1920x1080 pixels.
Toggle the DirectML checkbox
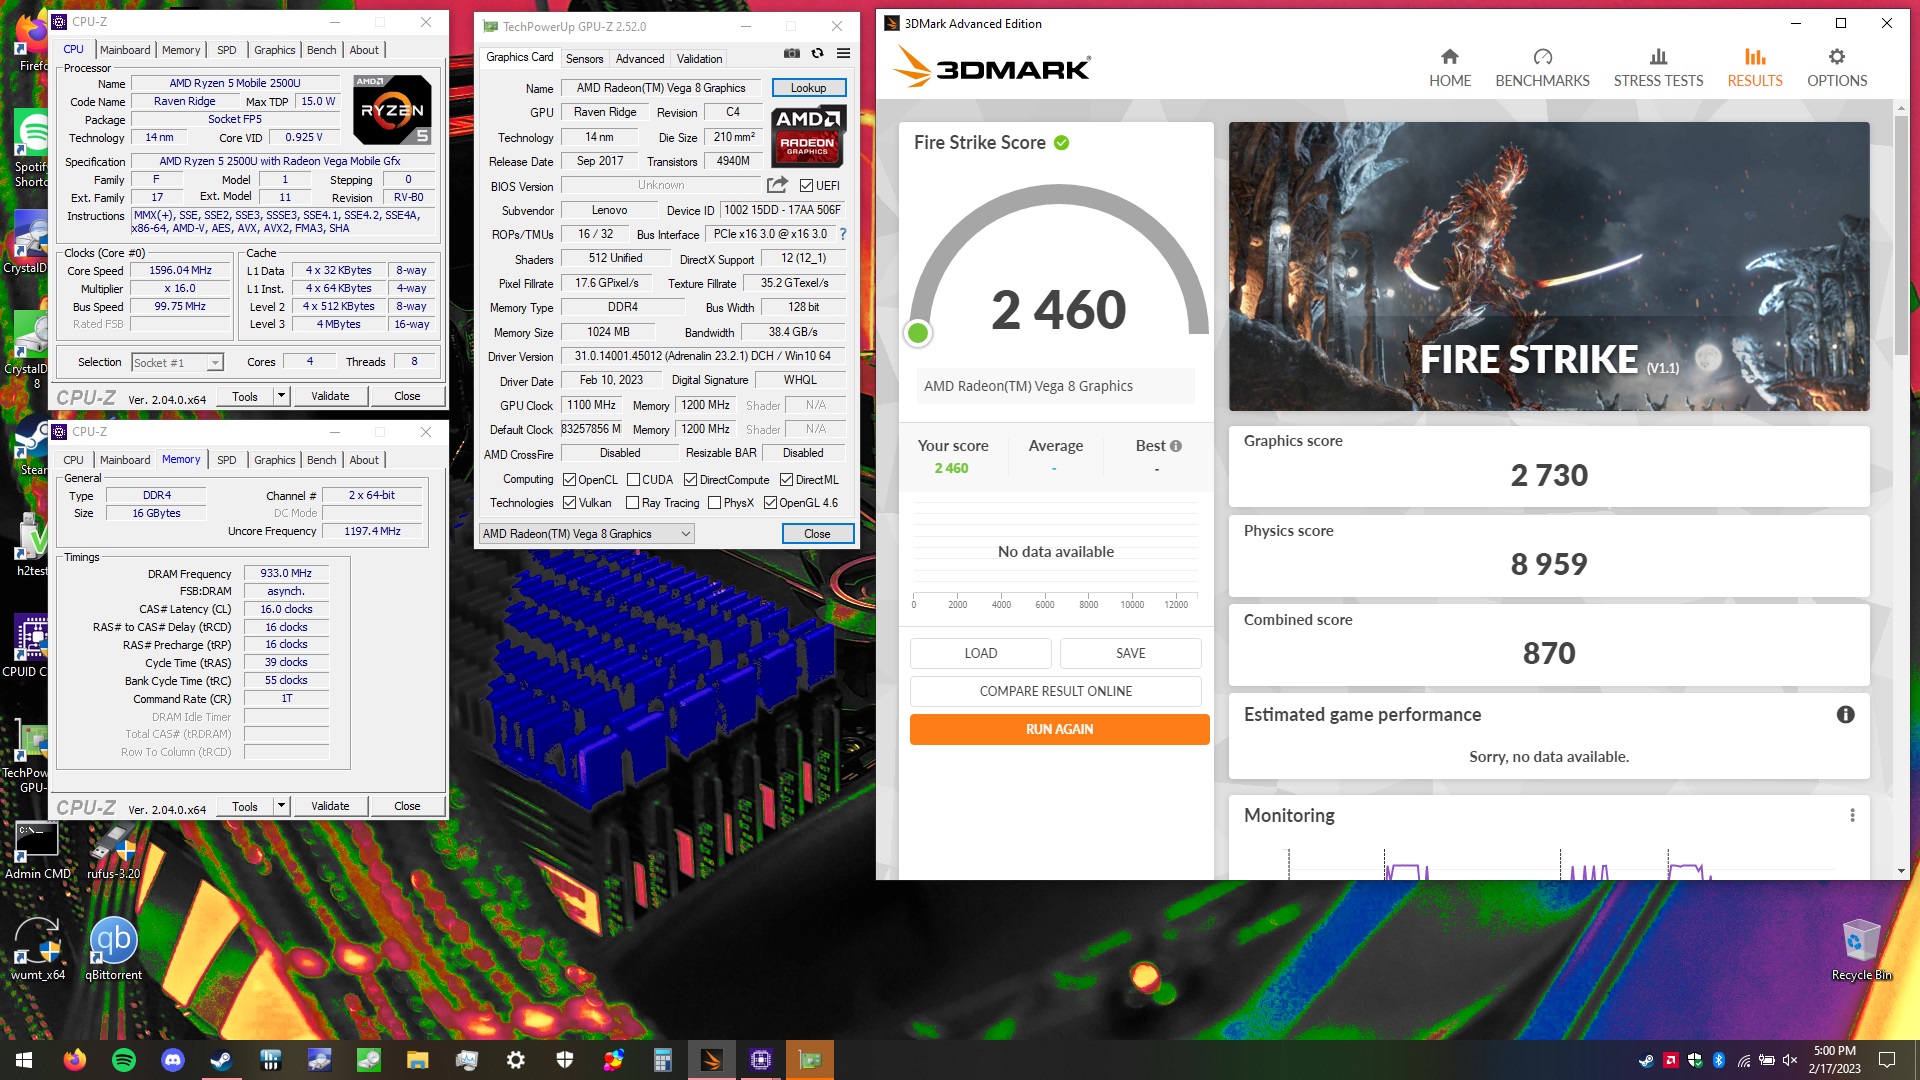click(x=786, y=480)
